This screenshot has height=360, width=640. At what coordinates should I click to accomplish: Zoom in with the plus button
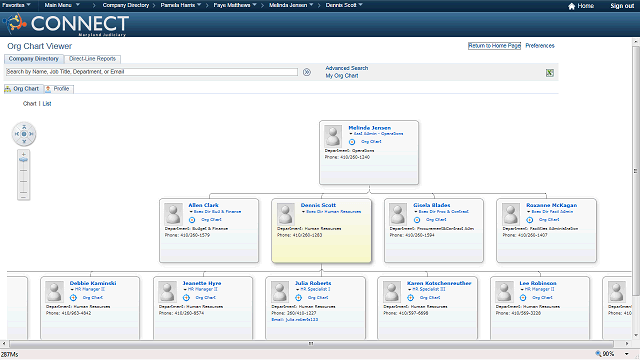click(x=24, y=155)
